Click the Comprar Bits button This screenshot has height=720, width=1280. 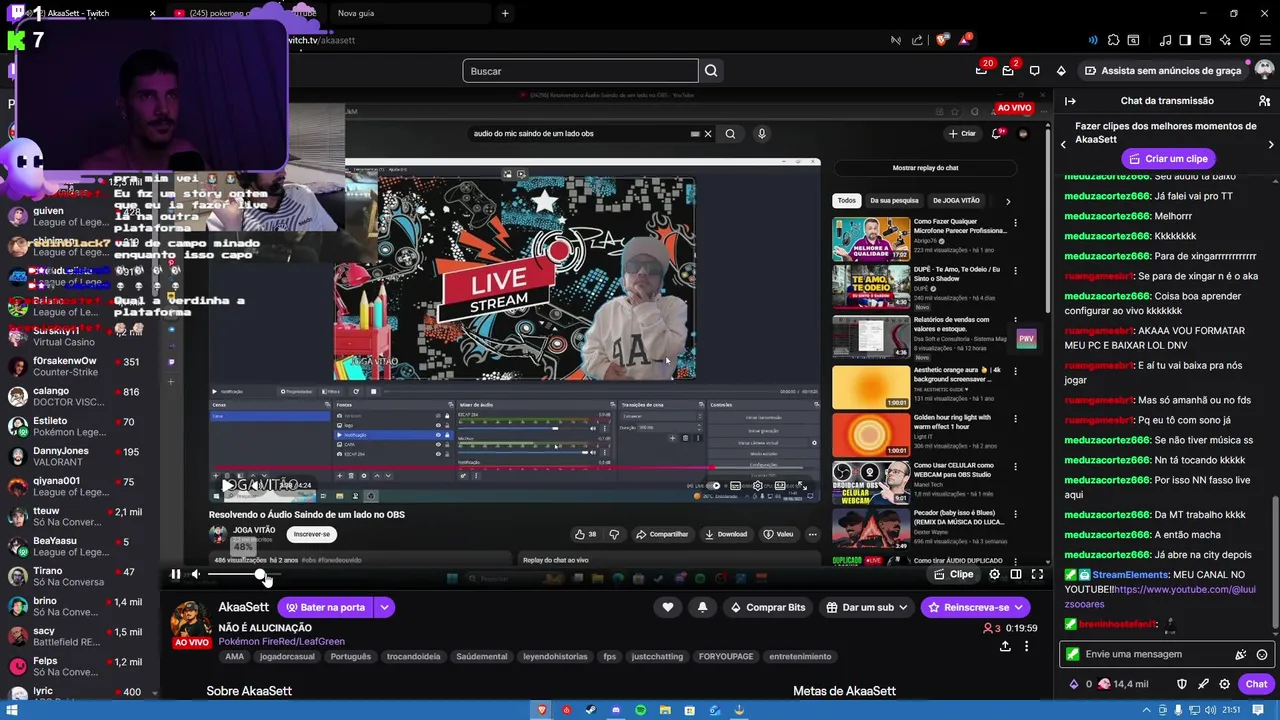[767, 607]
